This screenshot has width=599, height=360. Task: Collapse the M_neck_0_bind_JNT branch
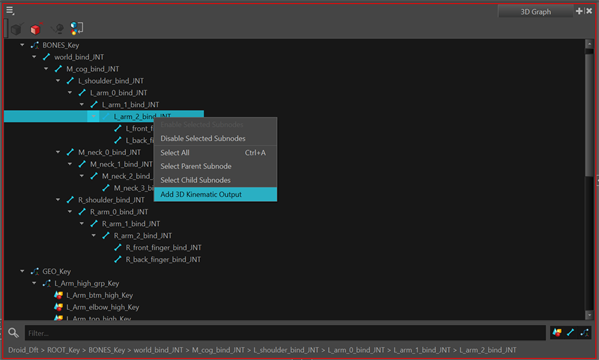tap(58, 152)
